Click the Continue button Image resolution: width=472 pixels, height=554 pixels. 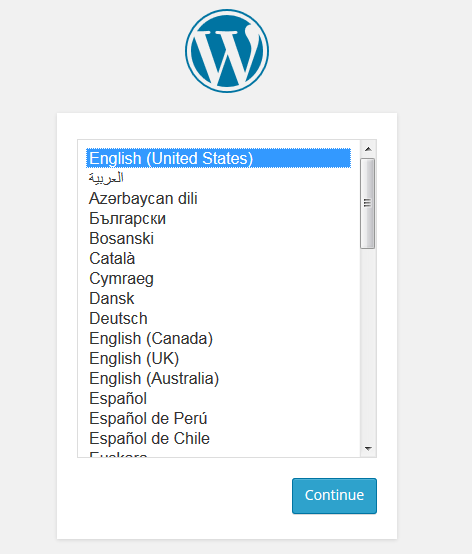coord(334,496)
